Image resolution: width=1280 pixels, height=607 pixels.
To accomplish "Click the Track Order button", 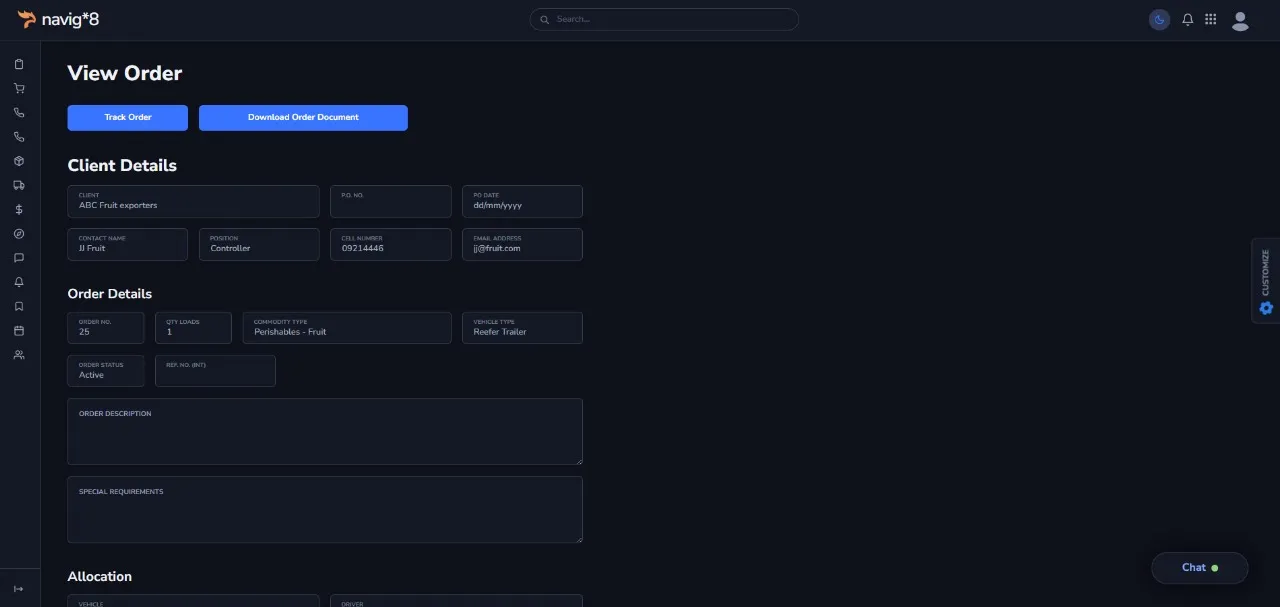I will point(128,118).
